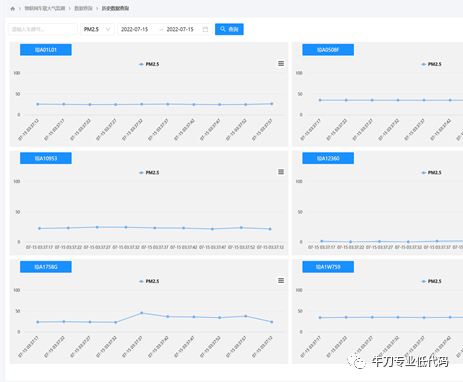
Task: Select the A1W759 vehicle plate label
Action: click(x=328, y=267)
